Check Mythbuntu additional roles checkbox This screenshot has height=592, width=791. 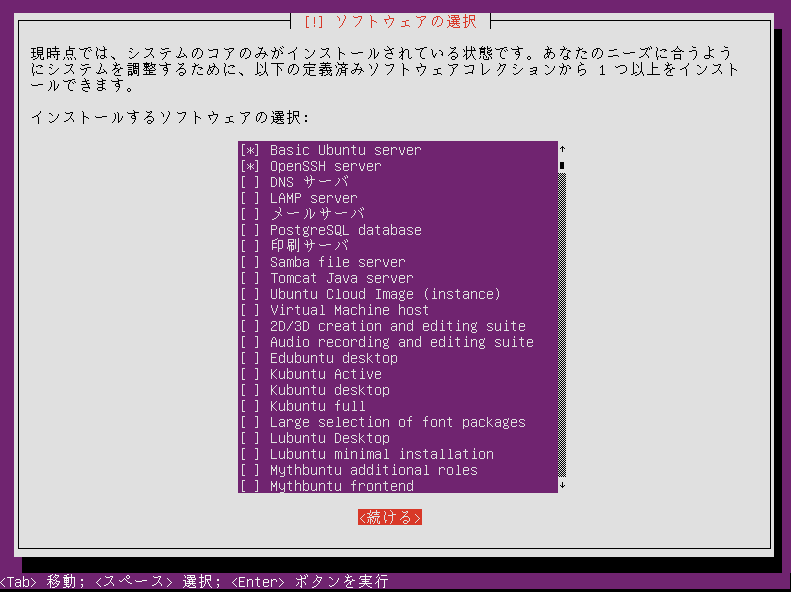[x=250, y=470]
